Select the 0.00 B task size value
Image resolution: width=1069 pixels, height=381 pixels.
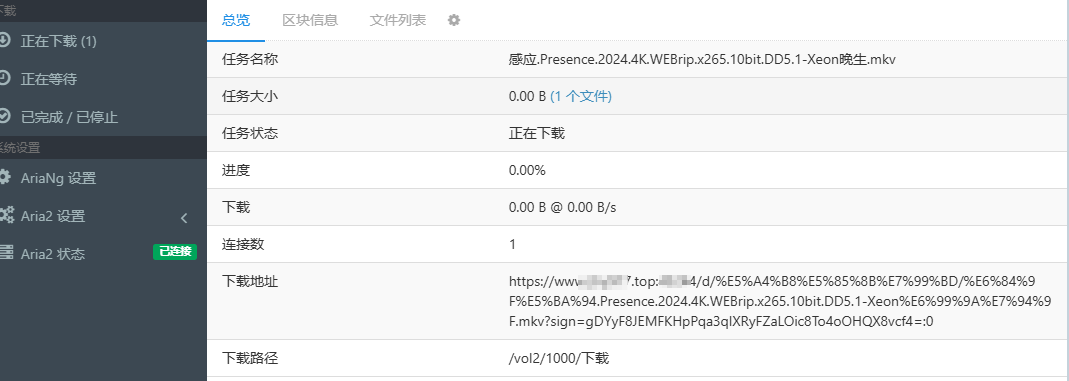527,97
